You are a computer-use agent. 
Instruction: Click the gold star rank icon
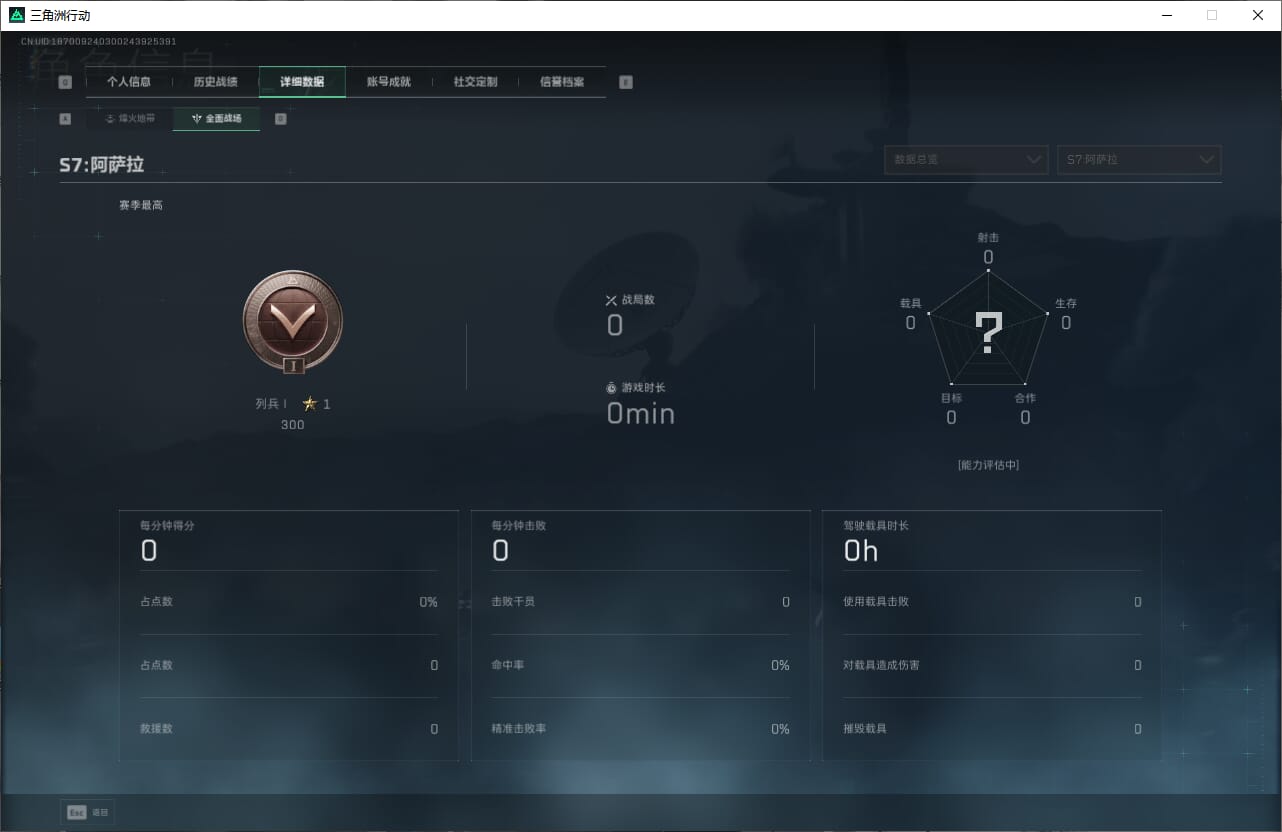pyautogui.click(x=310, y=404)
